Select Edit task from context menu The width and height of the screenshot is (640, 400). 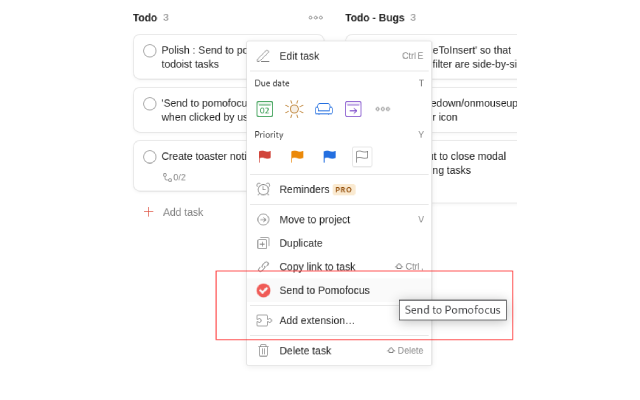(x=299, y=56)
